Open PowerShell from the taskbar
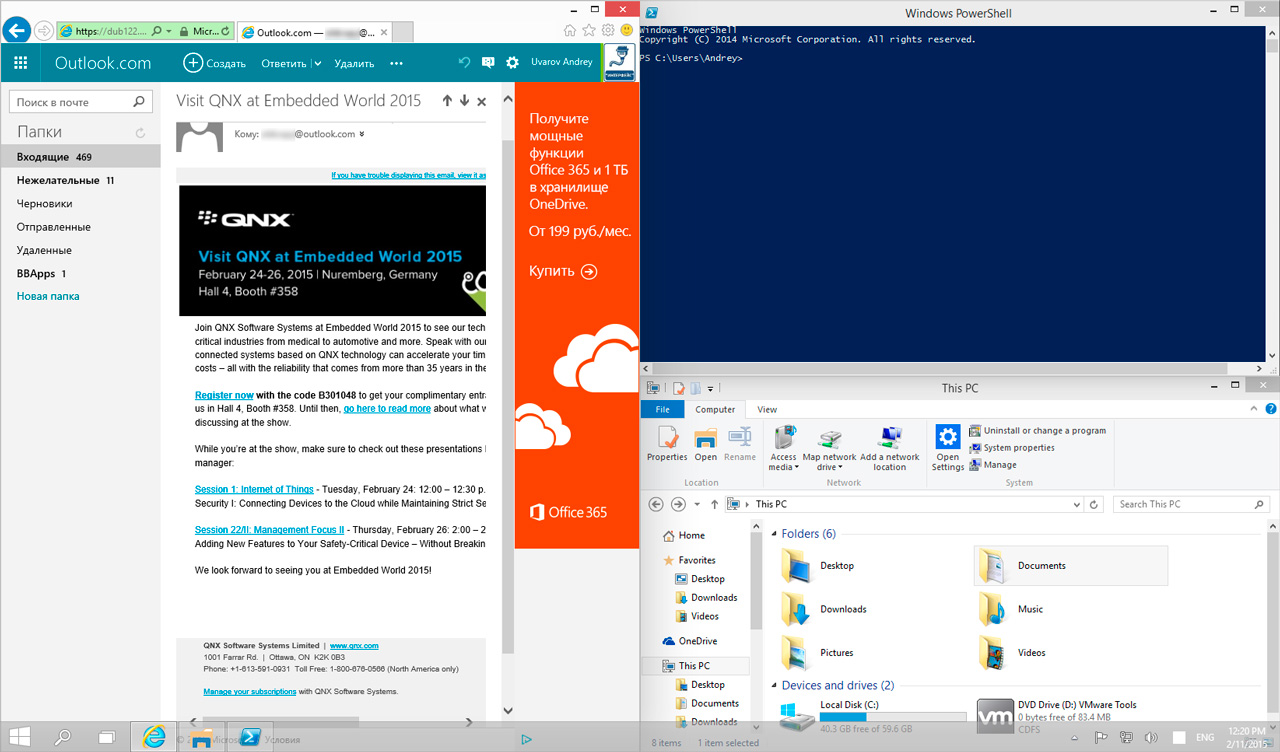1280x752 pixels. 248,737
